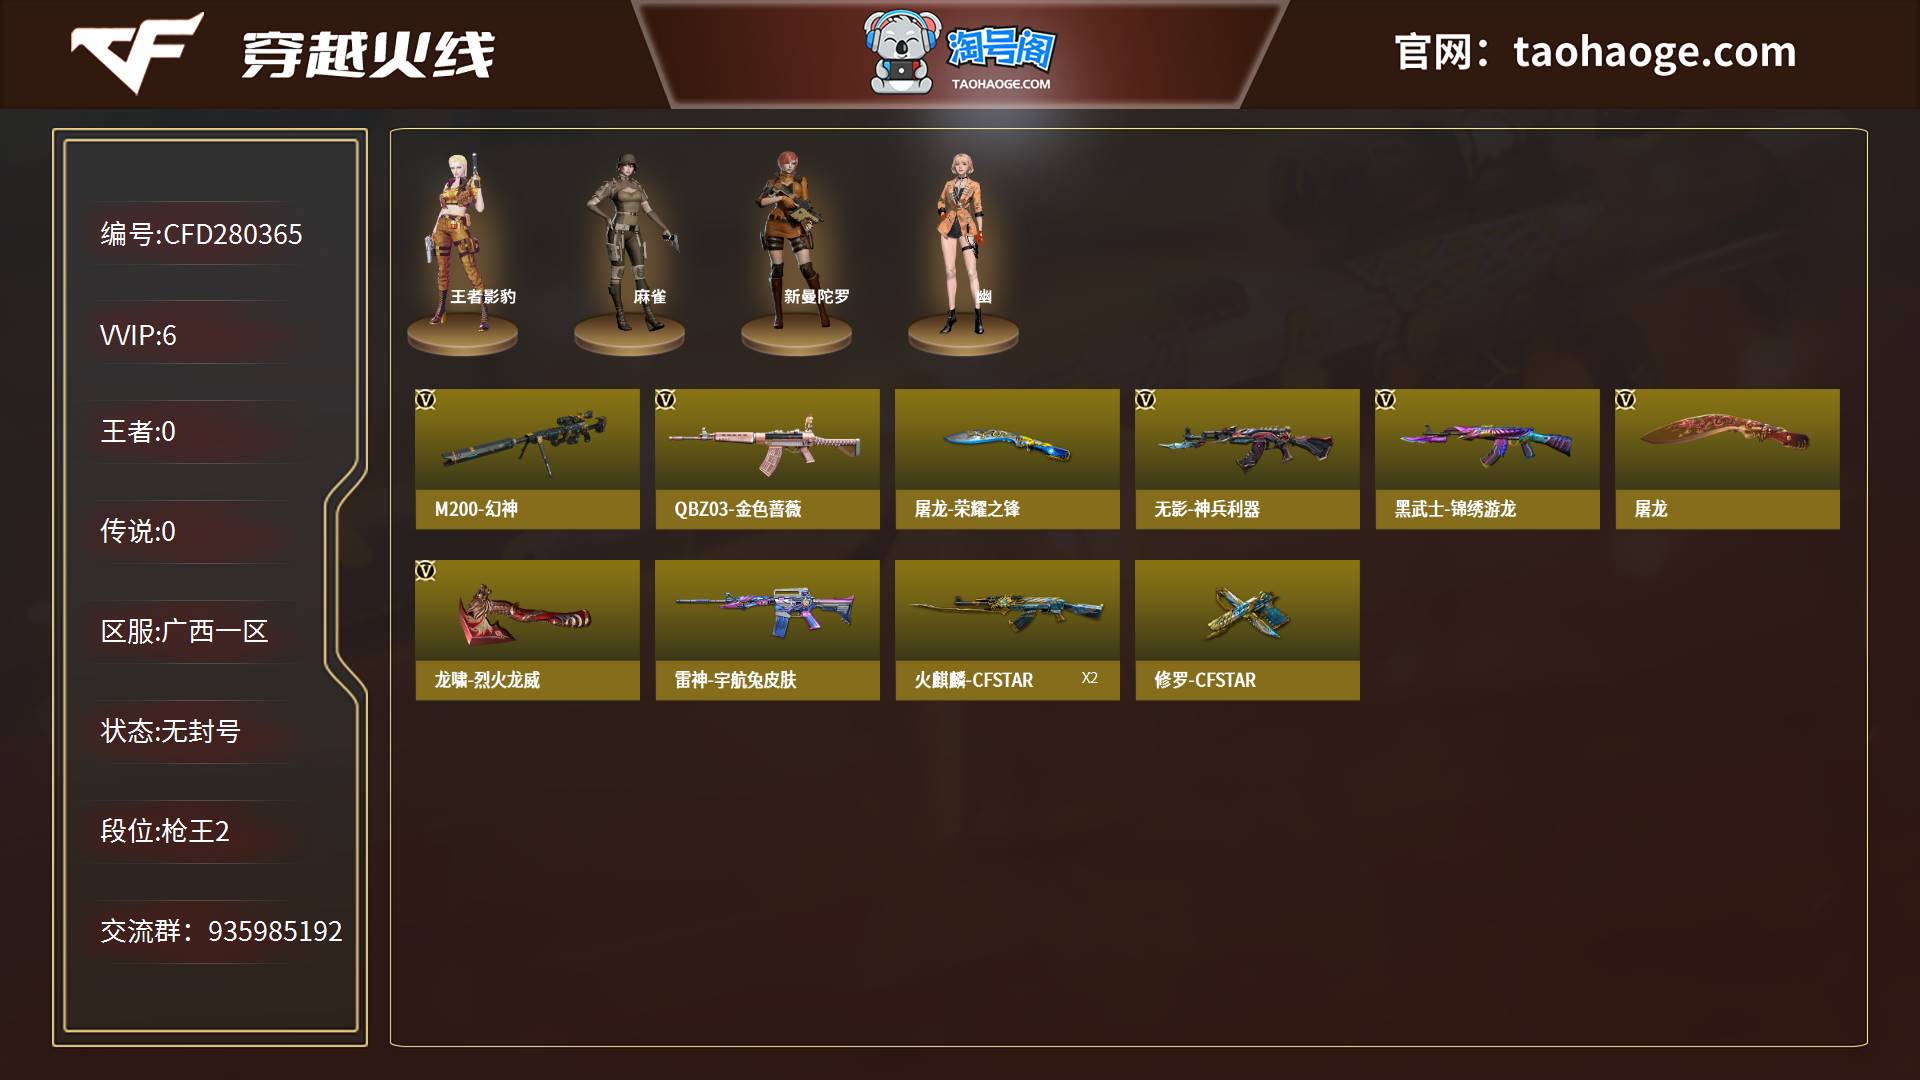The height and width of the screenshot is (1080, 1920).
Task: Click the Taohaoge koala mascot logo
Action: pos(904,52)
